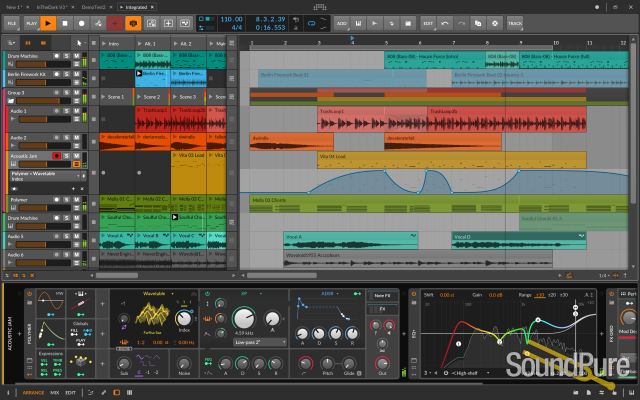
Task: Click the 110.00 tempo field
Action: (231, 19)
